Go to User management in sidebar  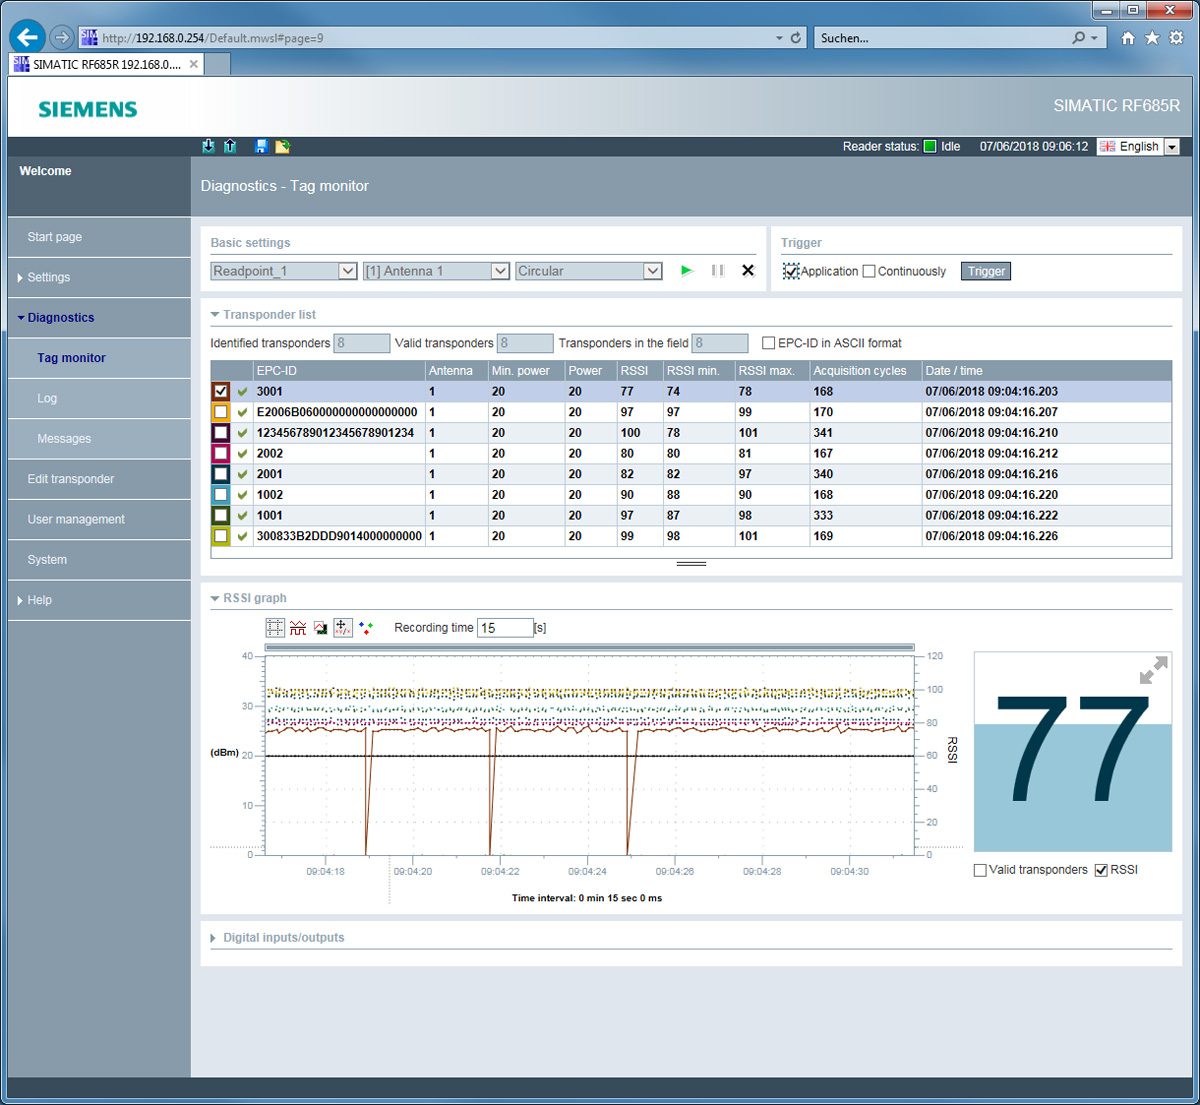[76, 519]
